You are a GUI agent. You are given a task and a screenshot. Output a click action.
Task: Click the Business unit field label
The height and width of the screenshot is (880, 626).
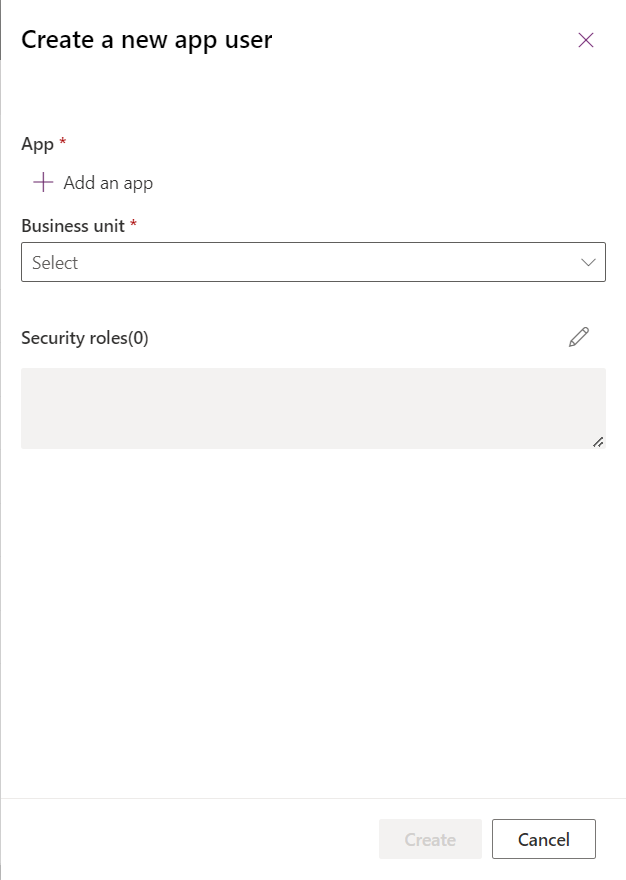click(x=73, y=226)
